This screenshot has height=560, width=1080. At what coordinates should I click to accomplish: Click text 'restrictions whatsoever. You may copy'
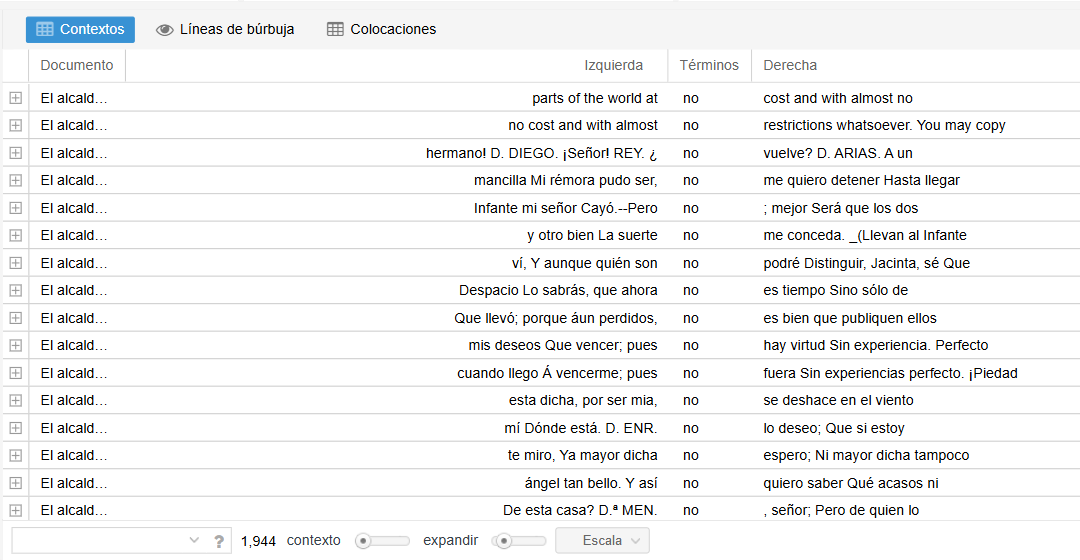click(x=884, y=125)
